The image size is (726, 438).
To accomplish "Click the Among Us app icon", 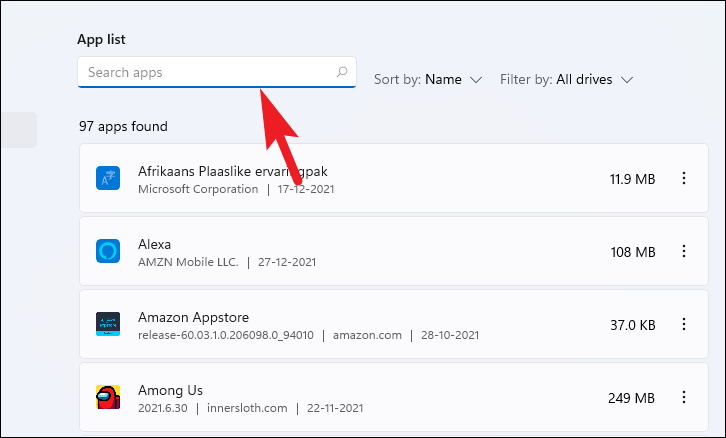I will click(x=108, y=396).
